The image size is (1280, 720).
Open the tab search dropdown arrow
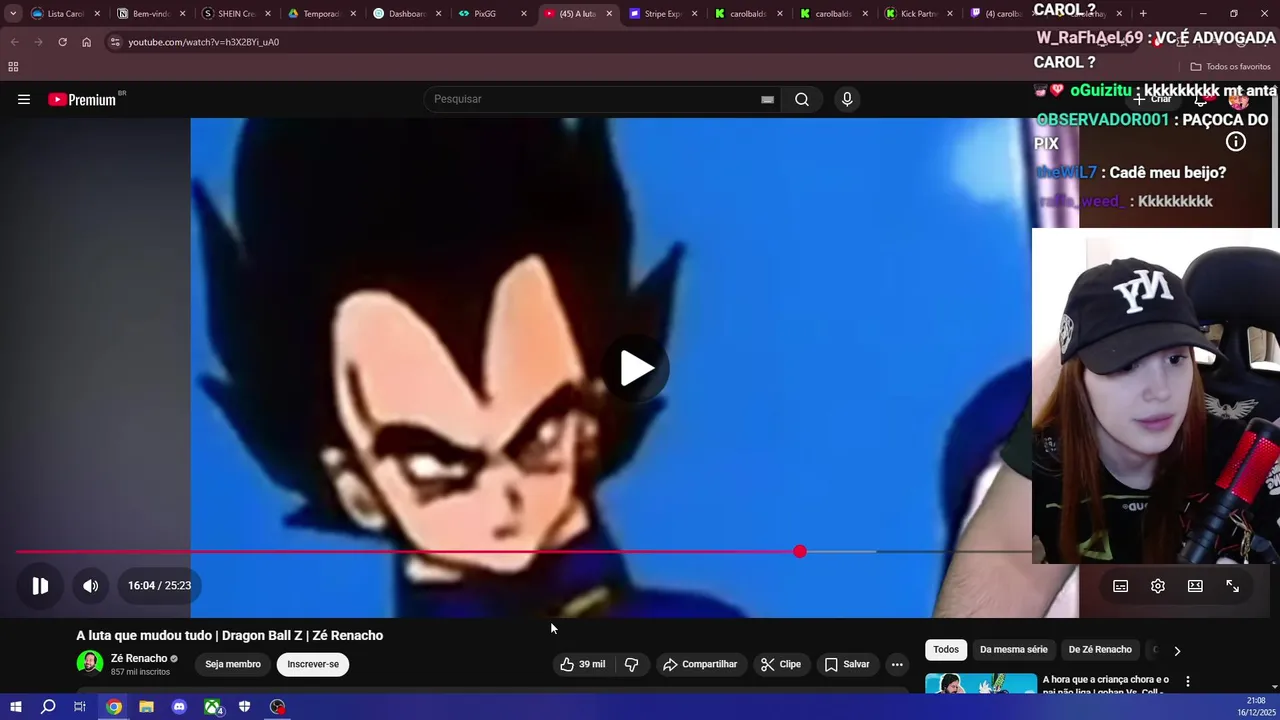(x=13, y=14)
